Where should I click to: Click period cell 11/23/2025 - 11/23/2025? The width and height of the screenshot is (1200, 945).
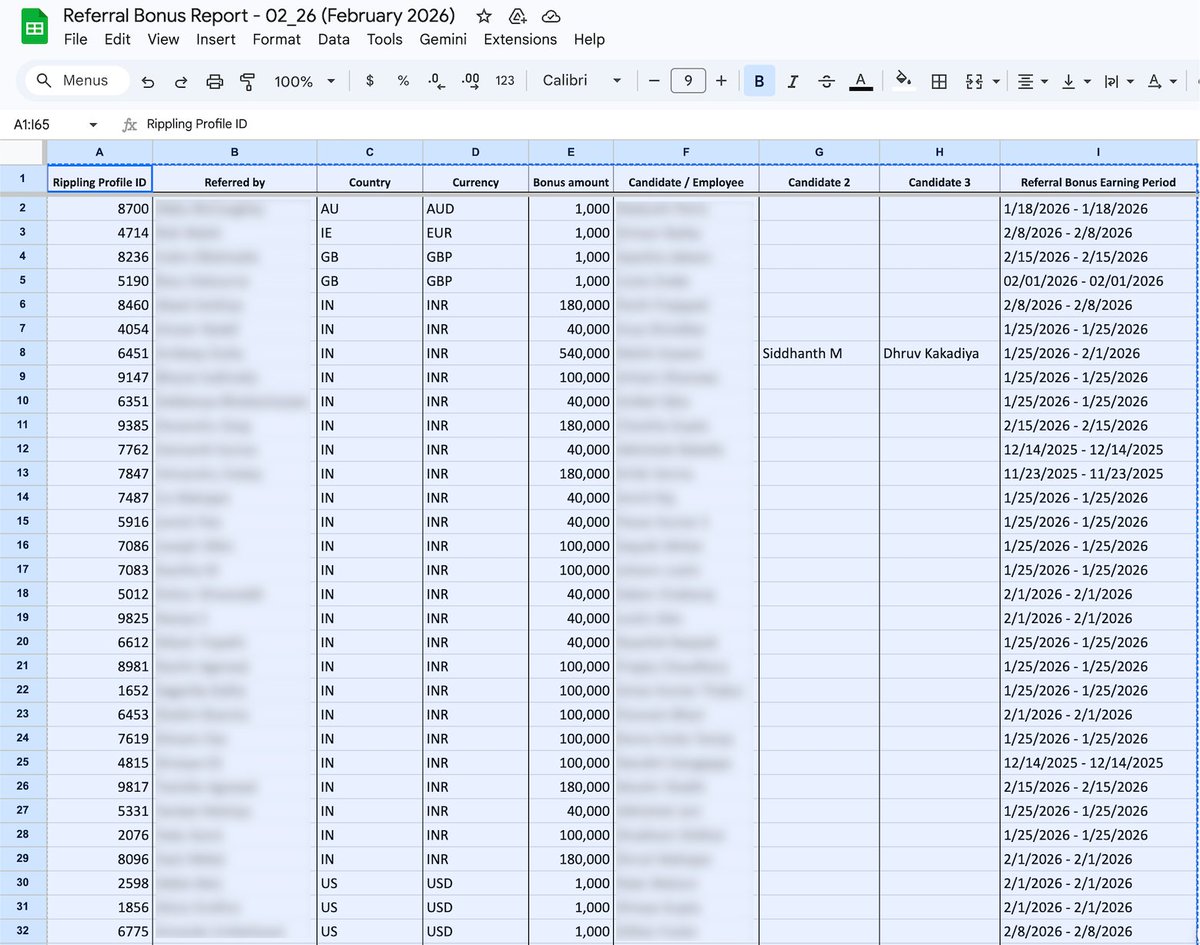1098,473
